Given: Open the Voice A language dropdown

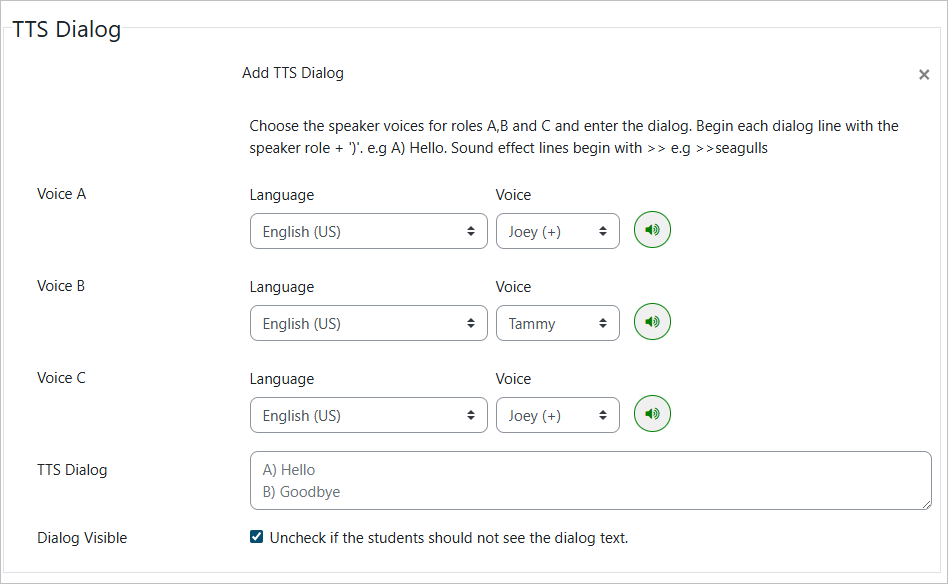Looking at the screenshot, I should click(368, 231).
